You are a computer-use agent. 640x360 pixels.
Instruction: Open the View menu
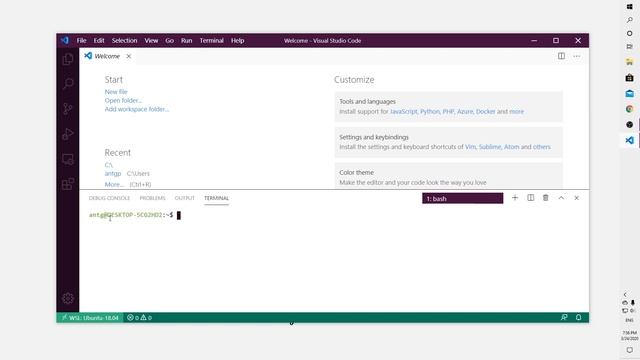tap(151, 40)
